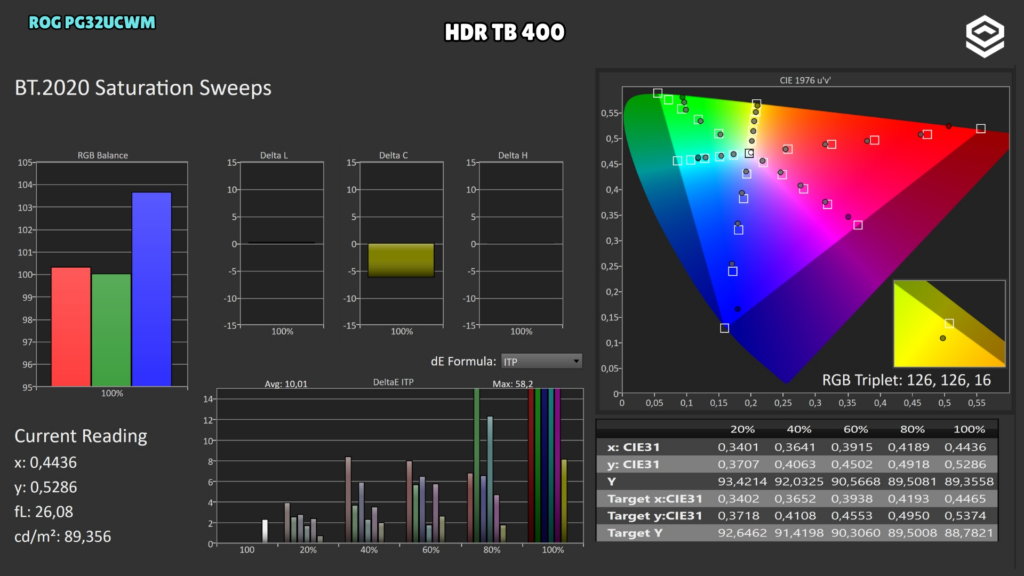Screen dimensions: 1024x576
Task: Click the yellow bar in Delta C chart
Action: pos(401,260)
